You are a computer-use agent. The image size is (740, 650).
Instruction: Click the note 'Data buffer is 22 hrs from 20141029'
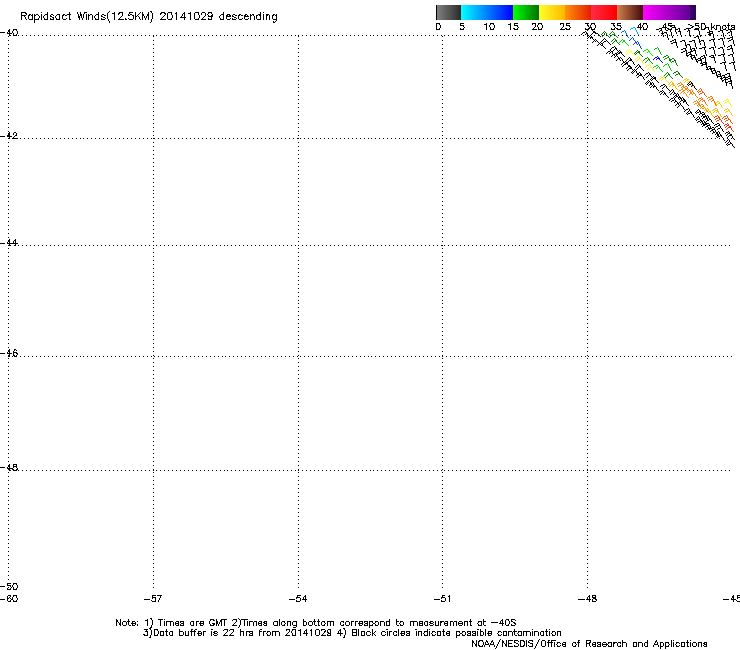point(243,633)
